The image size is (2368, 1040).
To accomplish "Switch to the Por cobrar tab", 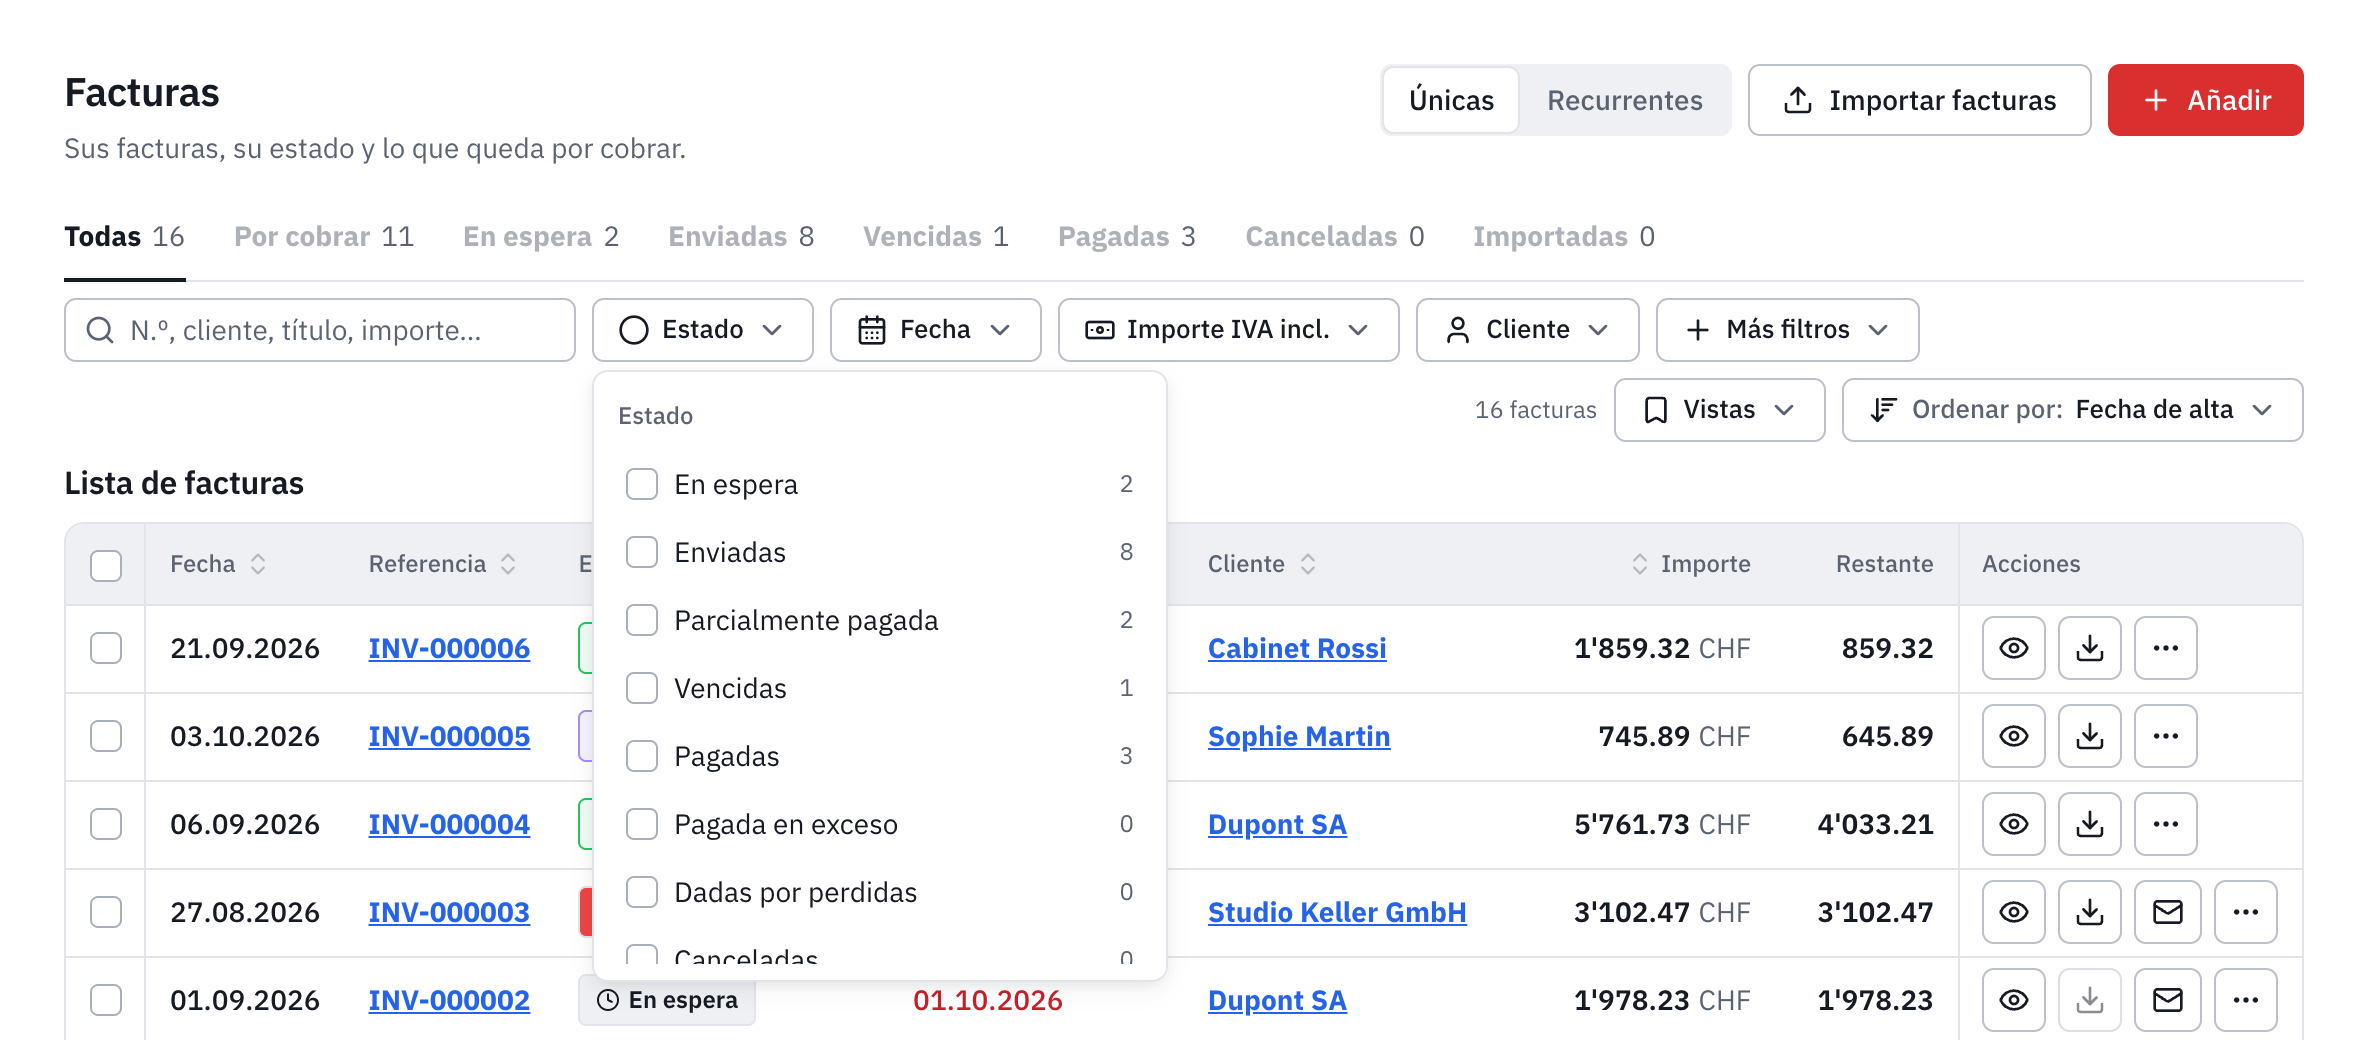I will tap(323, 237).
